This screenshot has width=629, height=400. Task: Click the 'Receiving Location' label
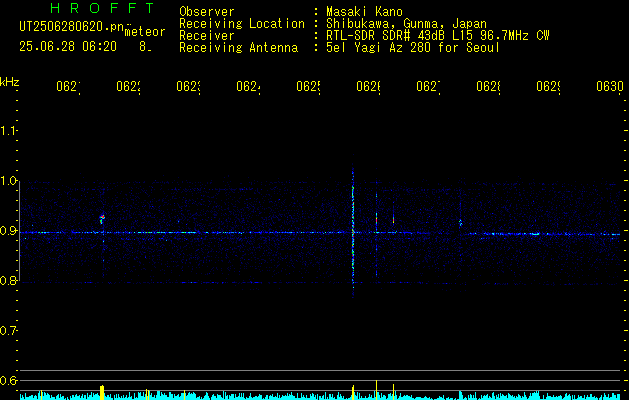(242, 24)
